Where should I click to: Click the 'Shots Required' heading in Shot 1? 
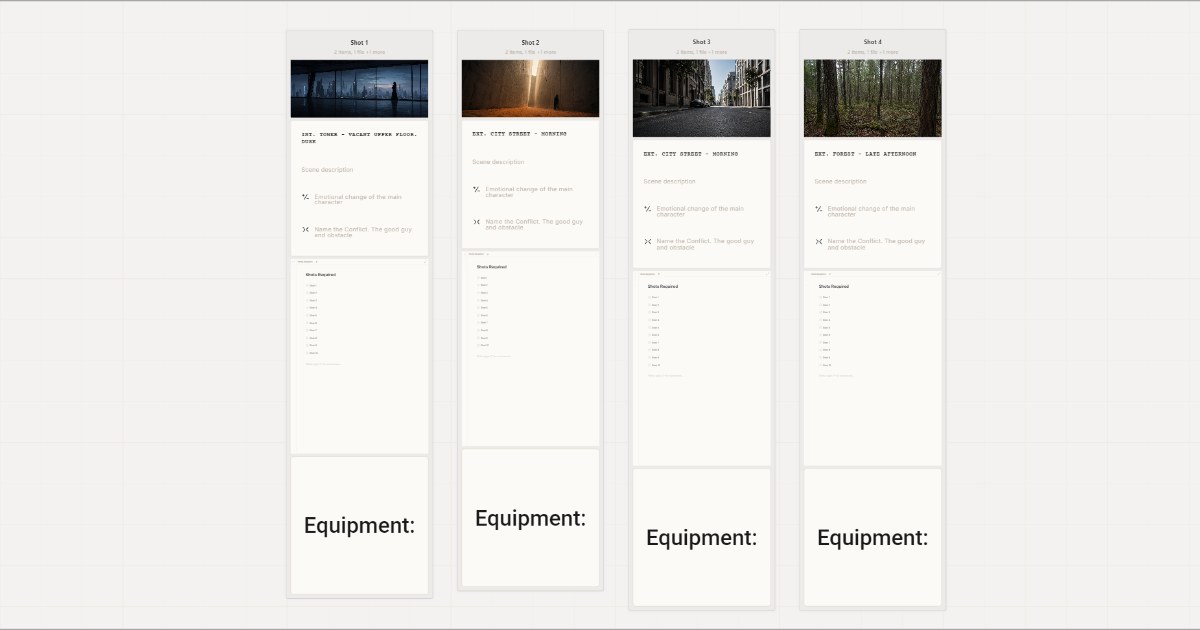[x=321, y=275]
